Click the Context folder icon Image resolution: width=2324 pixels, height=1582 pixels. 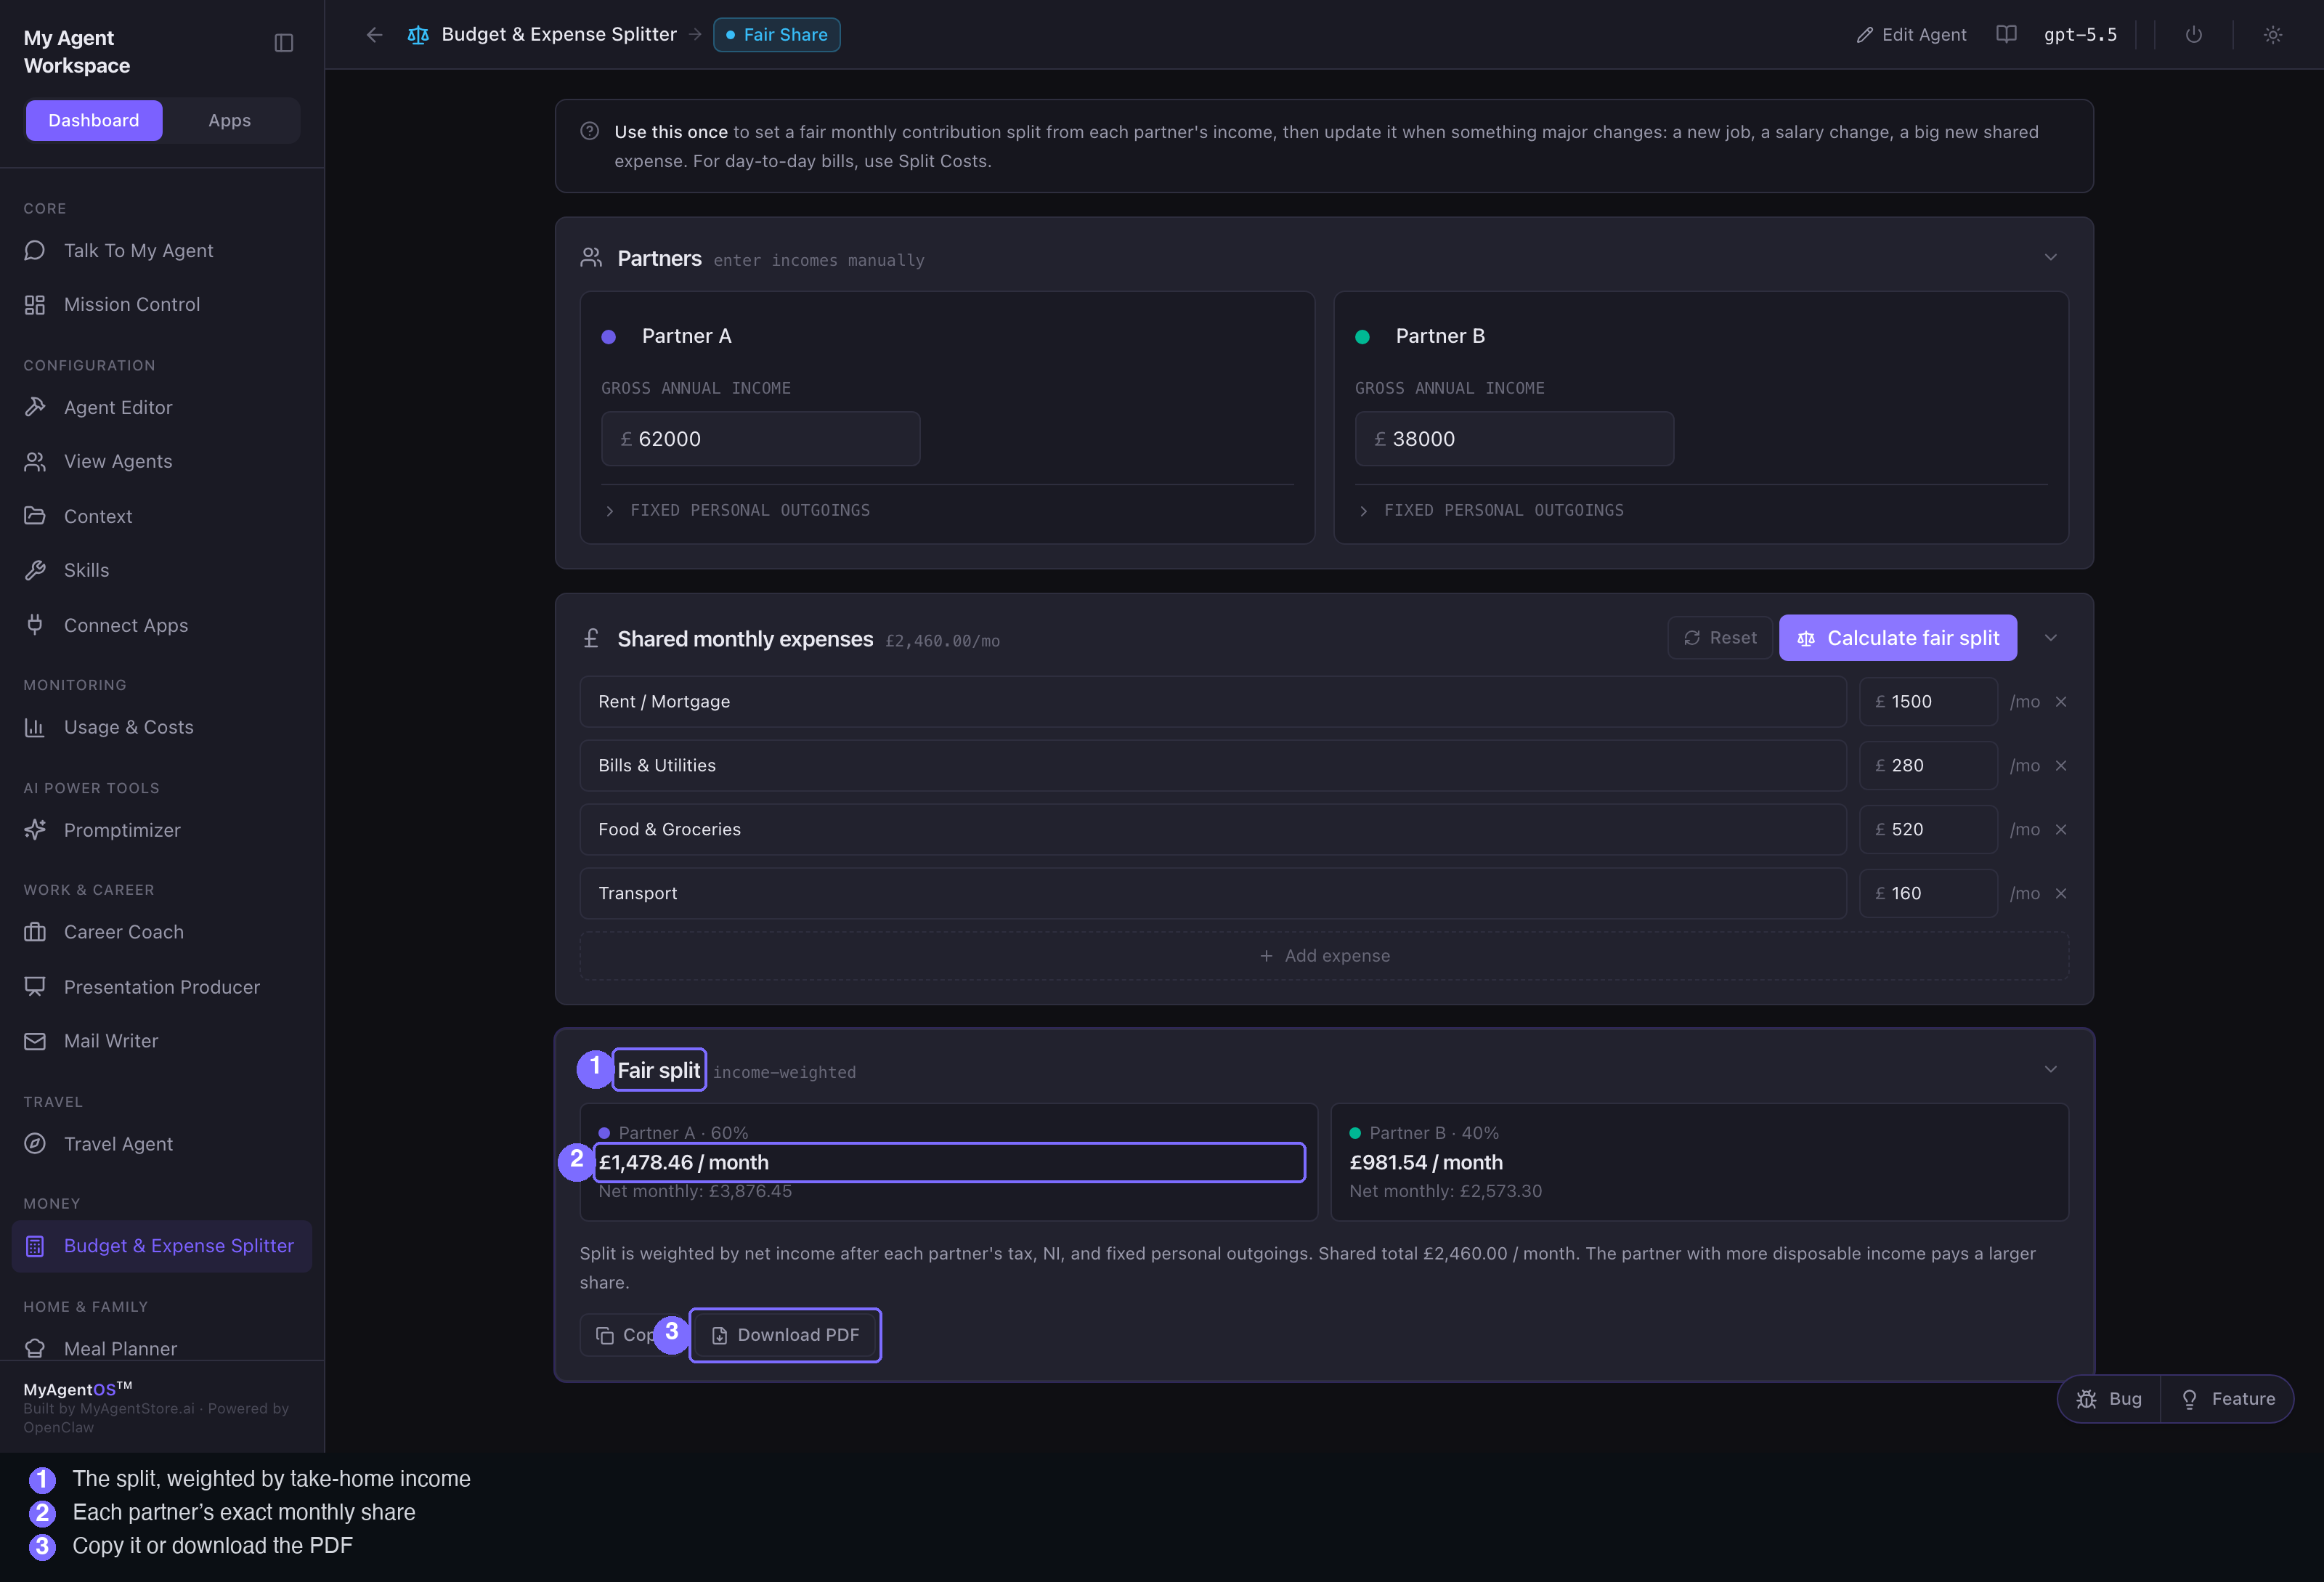pos(35,516)
